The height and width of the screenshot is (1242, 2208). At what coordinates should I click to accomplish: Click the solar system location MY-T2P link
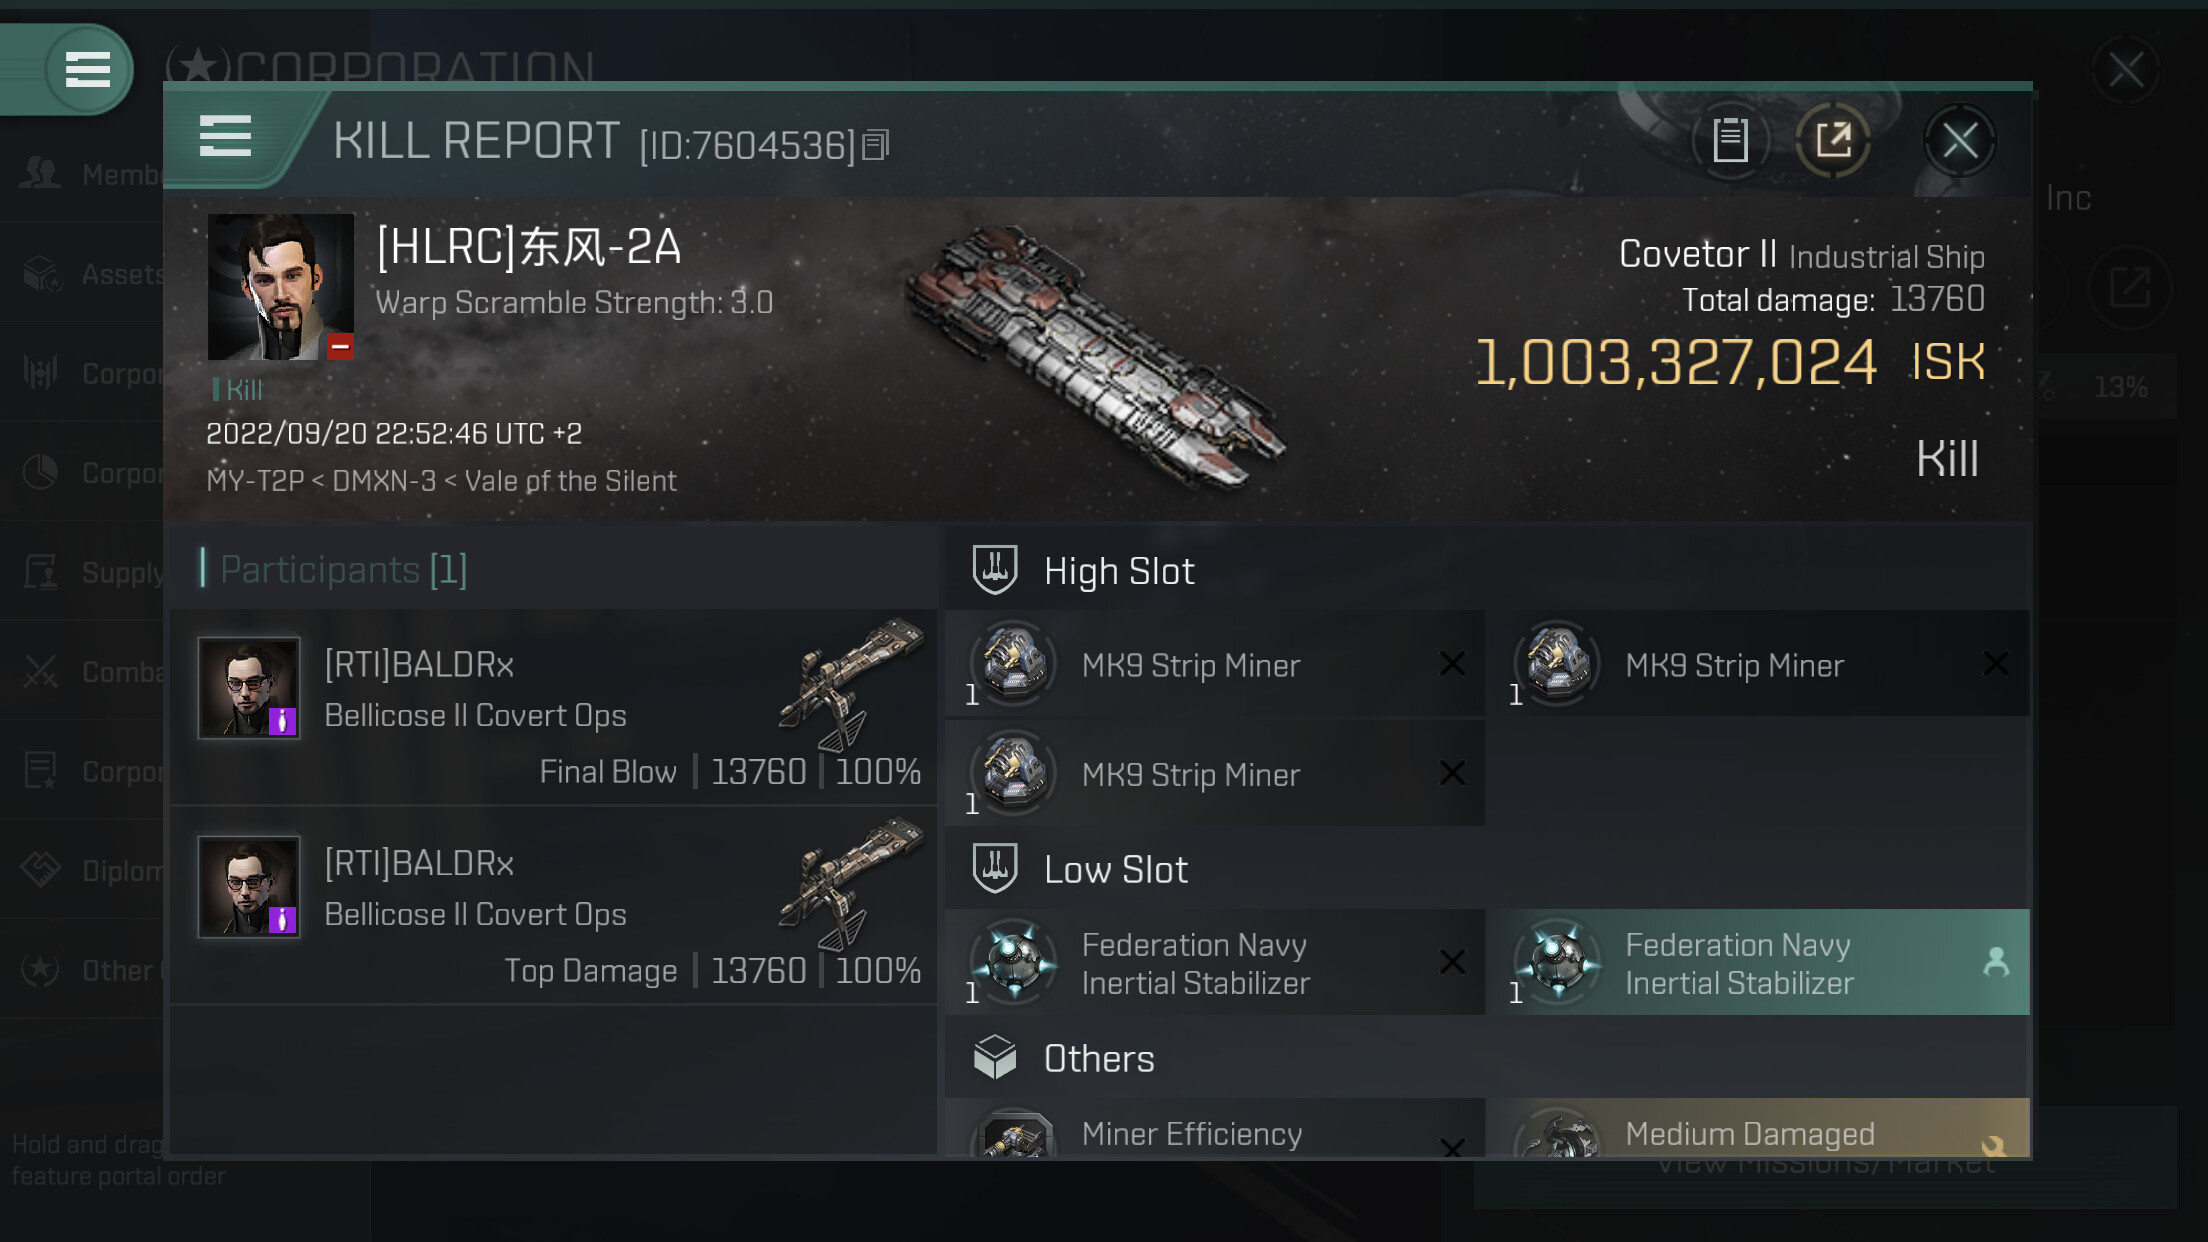click(x=255, y=482)
